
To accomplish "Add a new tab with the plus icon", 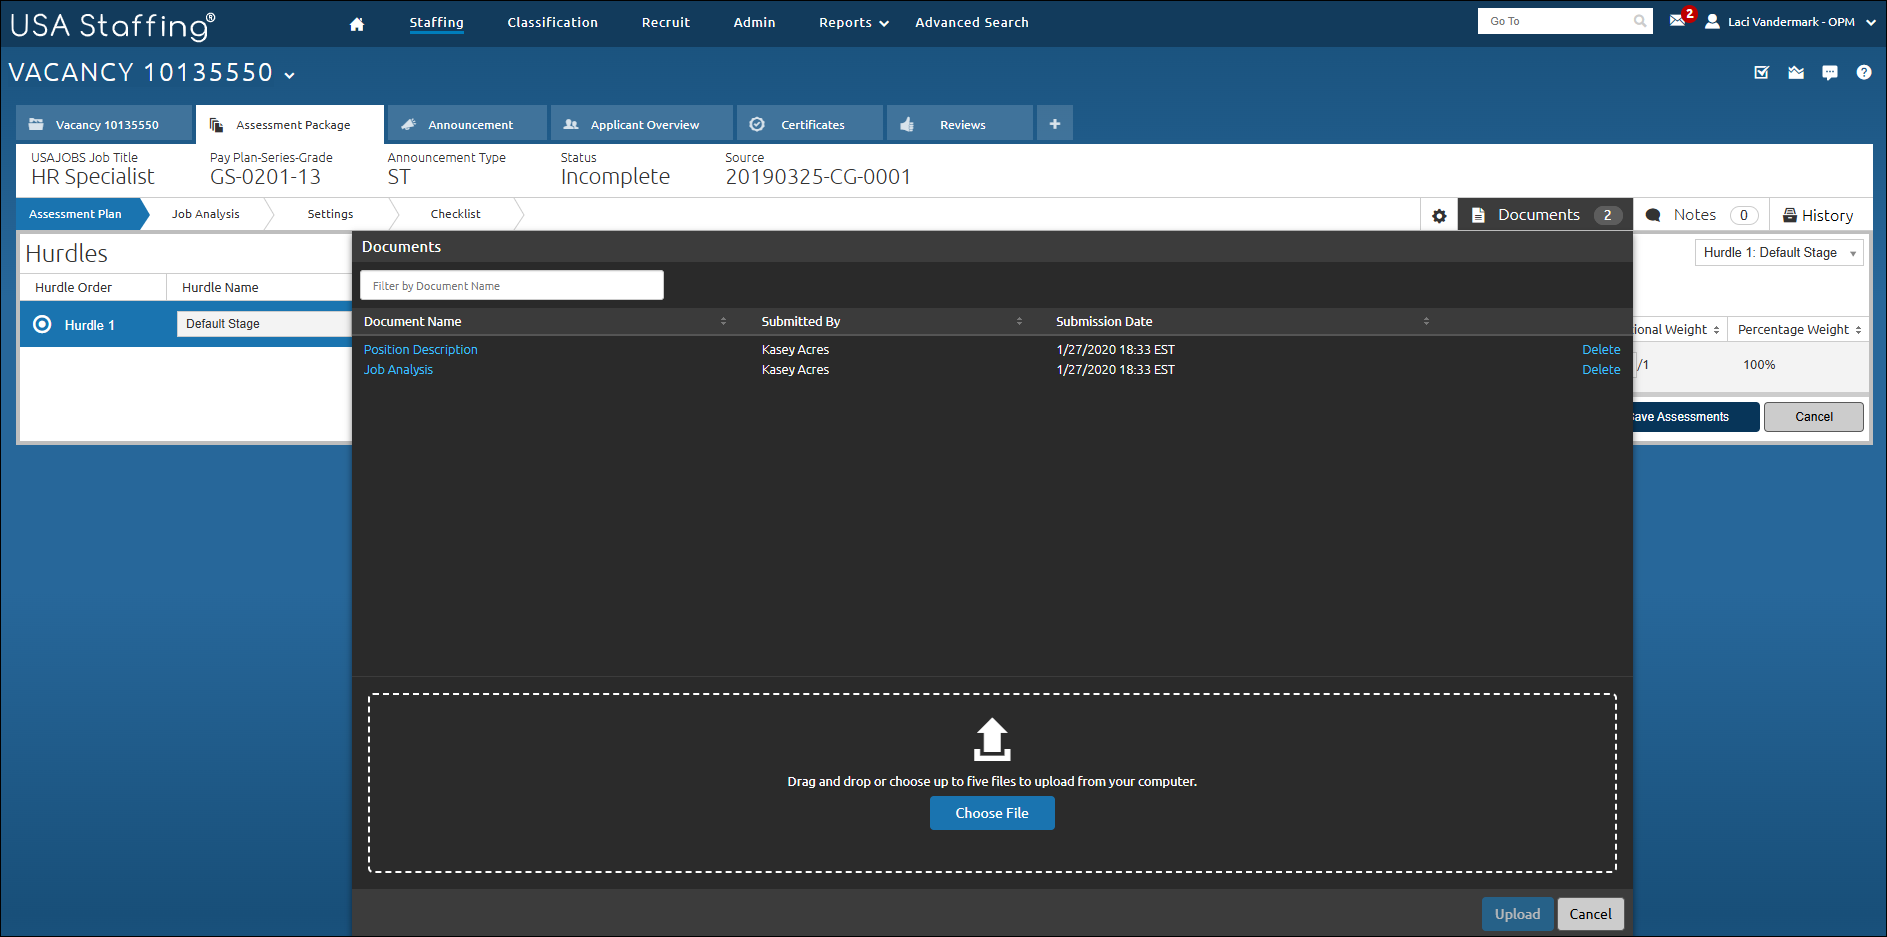I will coord(1055,124).
